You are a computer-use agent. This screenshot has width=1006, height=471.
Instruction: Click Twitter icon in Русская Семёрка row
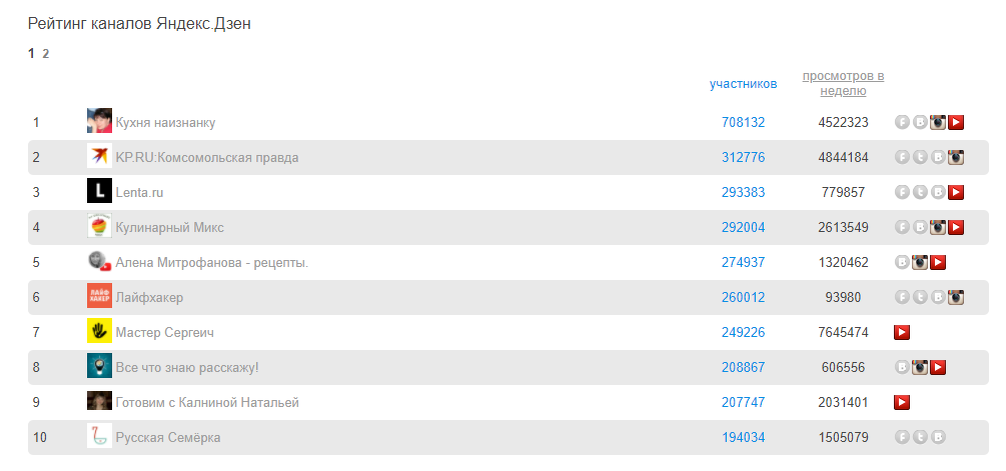(x=920, y=437)
